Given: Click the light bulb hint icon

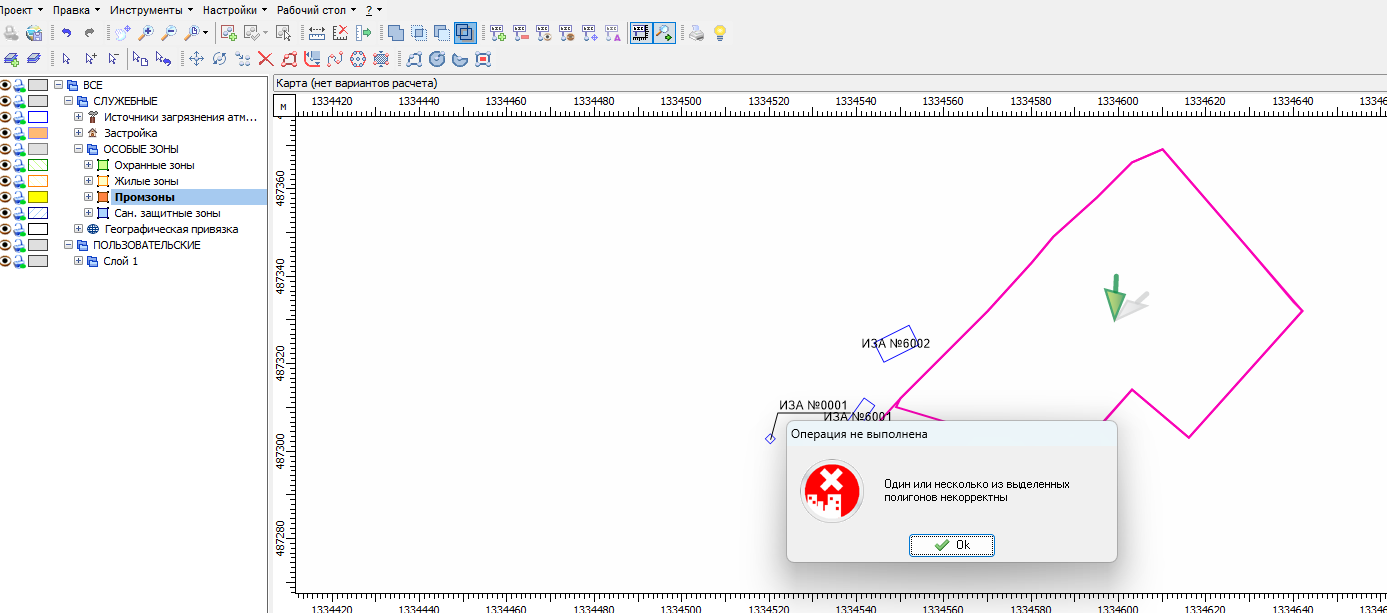Looking at the screenshot, I should pyautogui.click(x=719, y=33).
